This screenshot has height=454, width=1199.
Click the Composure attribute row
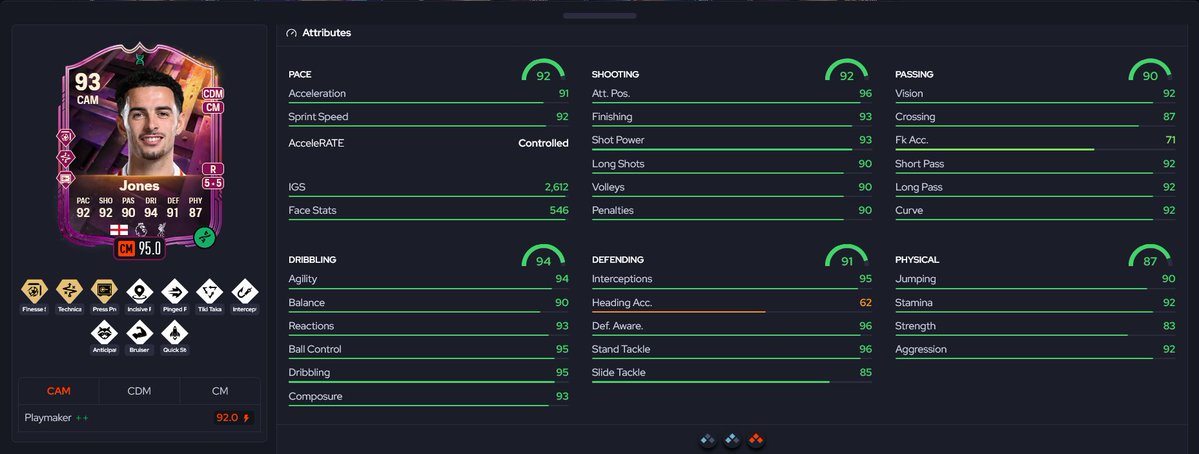[428, 397]
